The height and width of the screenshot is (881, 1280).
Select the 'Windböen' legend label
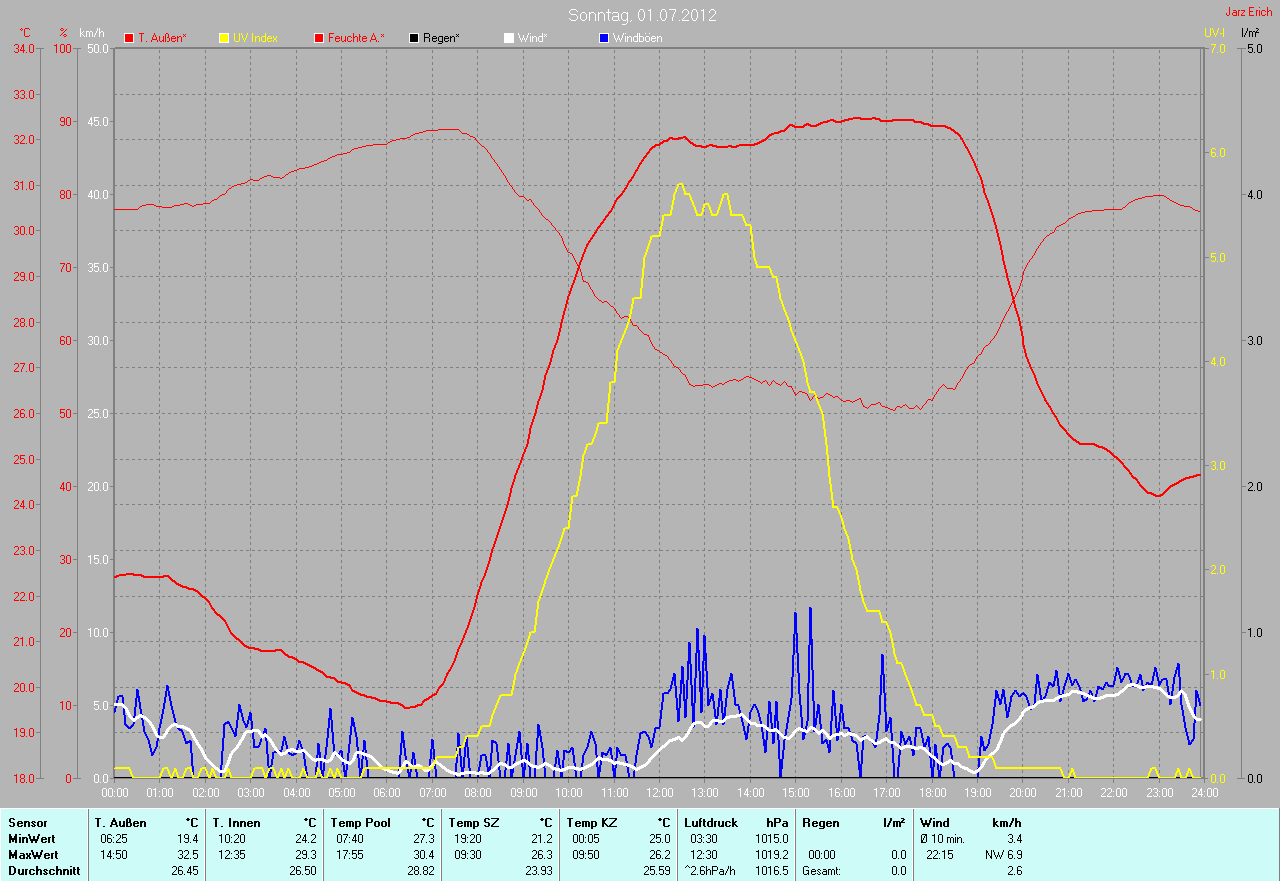coord(637,38)
